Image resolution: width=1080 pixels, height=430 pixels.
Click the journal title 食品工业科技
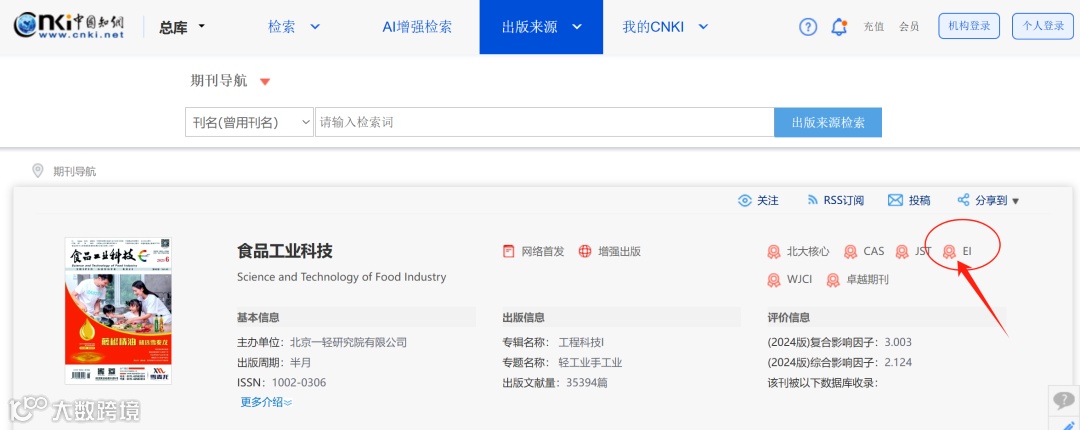[x=284, y=251]
